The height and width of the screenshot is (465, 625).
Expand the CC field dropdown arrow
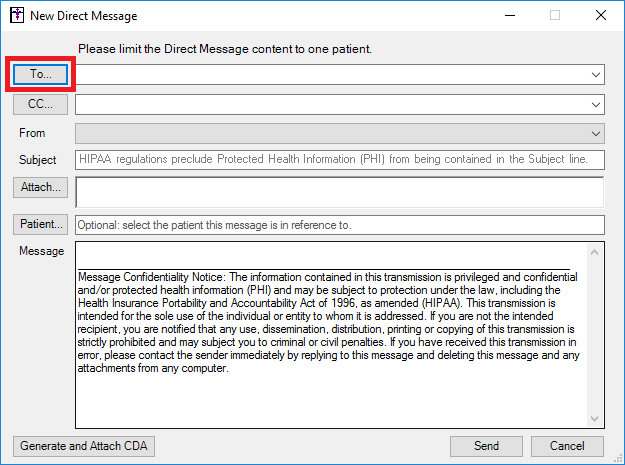click(x=596, y=105)
